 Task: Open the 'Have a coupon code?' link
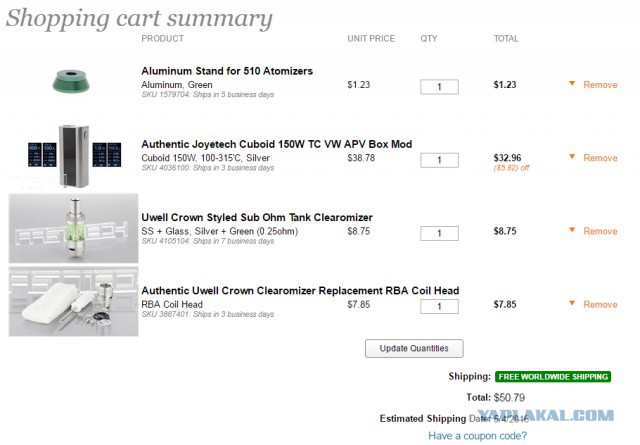pos(478,436)
